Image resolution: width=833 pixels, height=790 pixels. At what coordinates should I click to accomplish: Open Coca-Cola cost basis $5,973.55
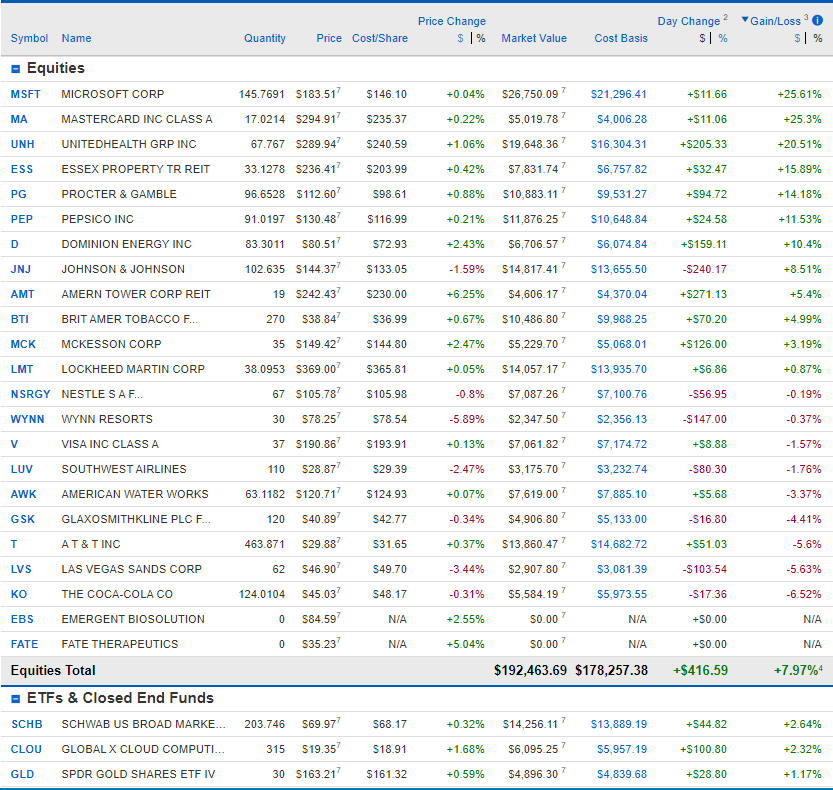[622, 594]
